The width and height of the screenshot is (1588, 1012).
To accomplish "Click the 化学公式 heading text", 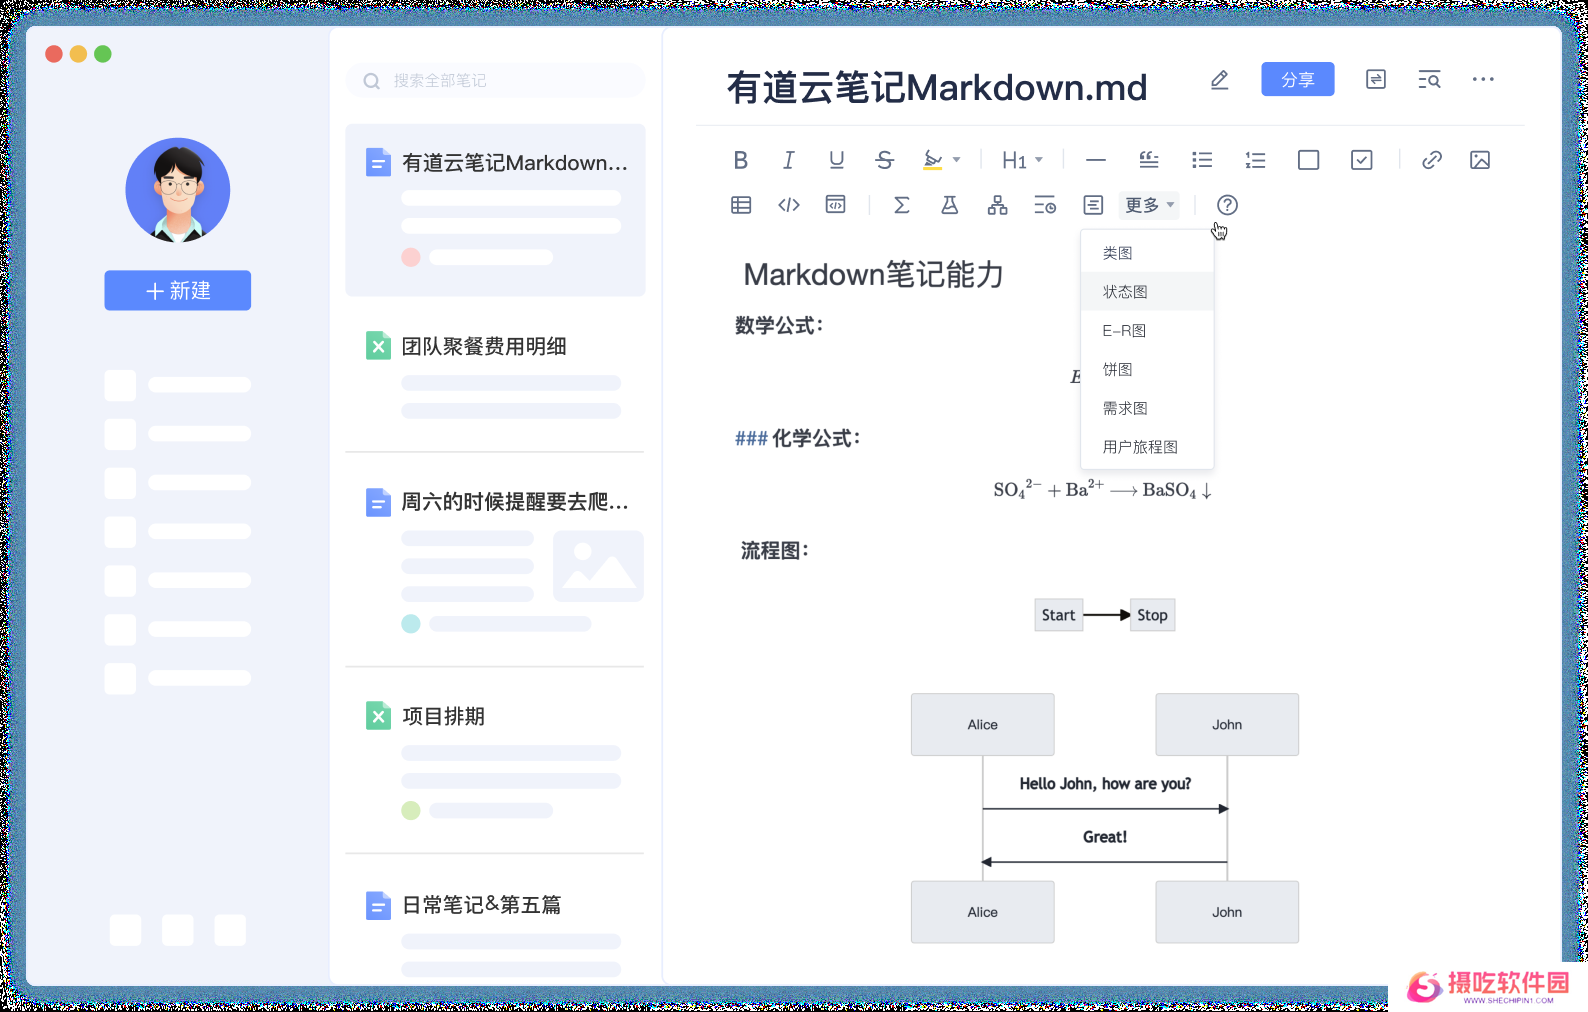I will (x=816, y=439).
